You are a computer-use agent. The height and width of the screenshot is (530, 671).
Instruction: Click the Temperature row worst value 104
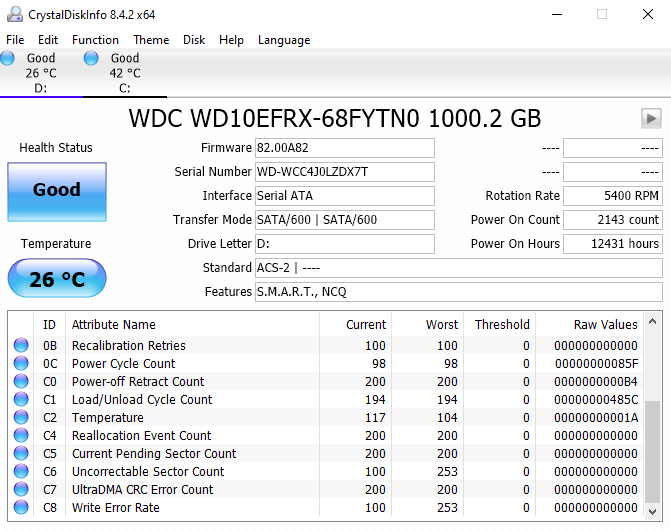(x=447, y=417)
